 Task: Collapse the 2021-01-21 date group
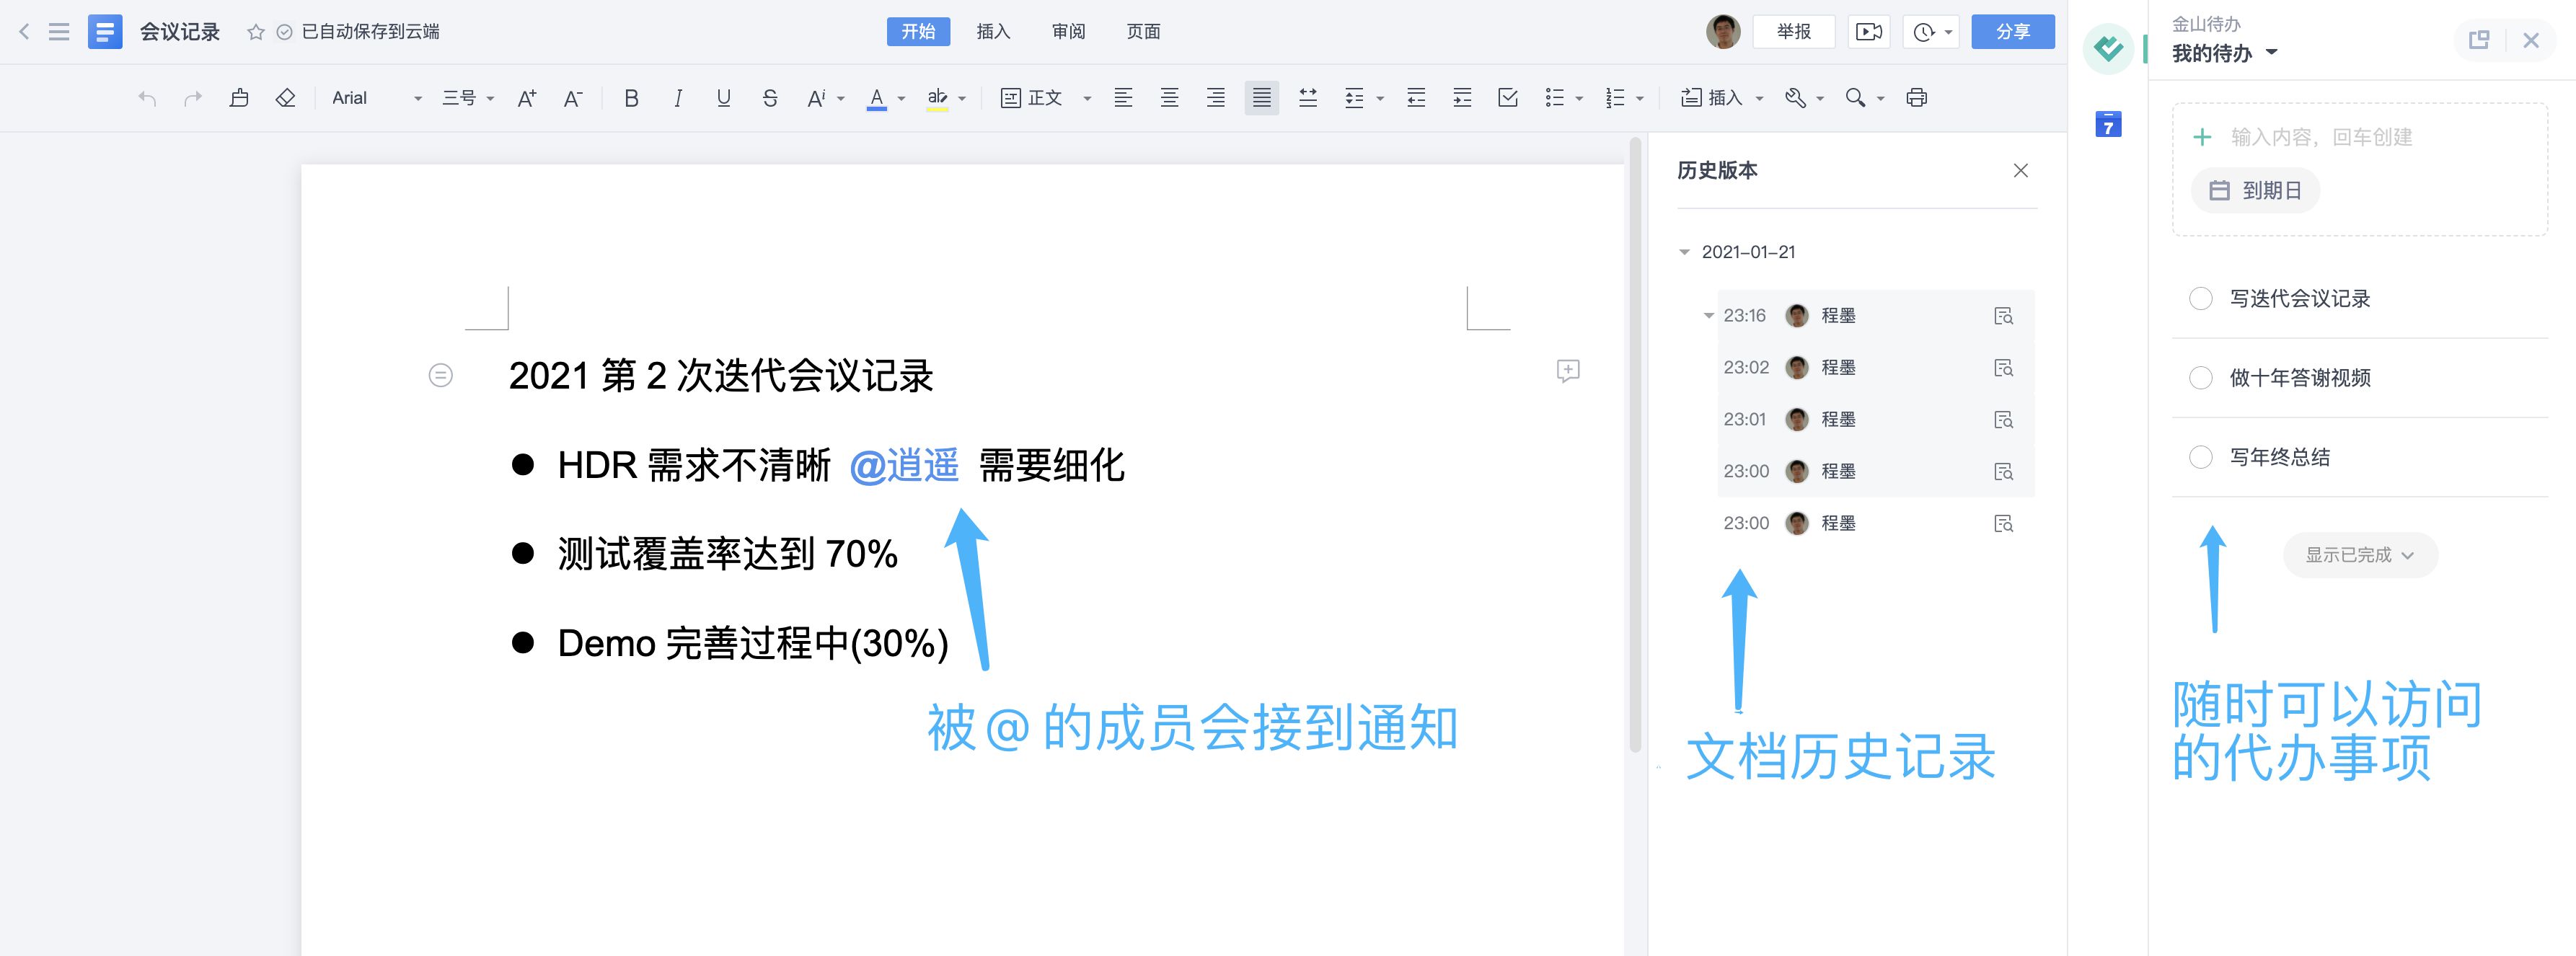pos(1684,252)
